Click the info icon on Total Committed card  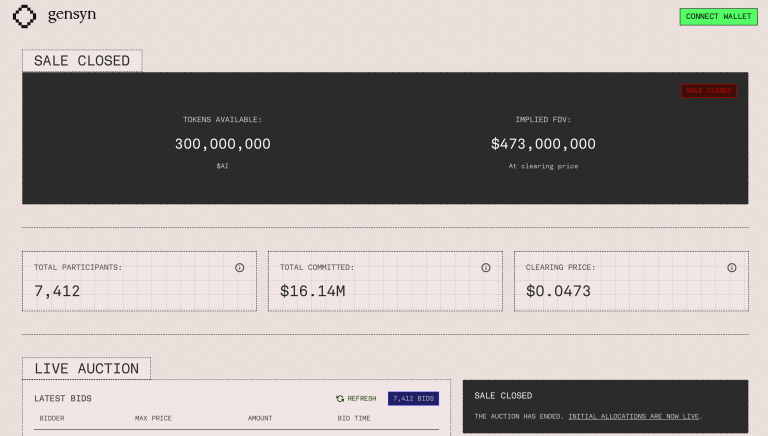(485, 268)
